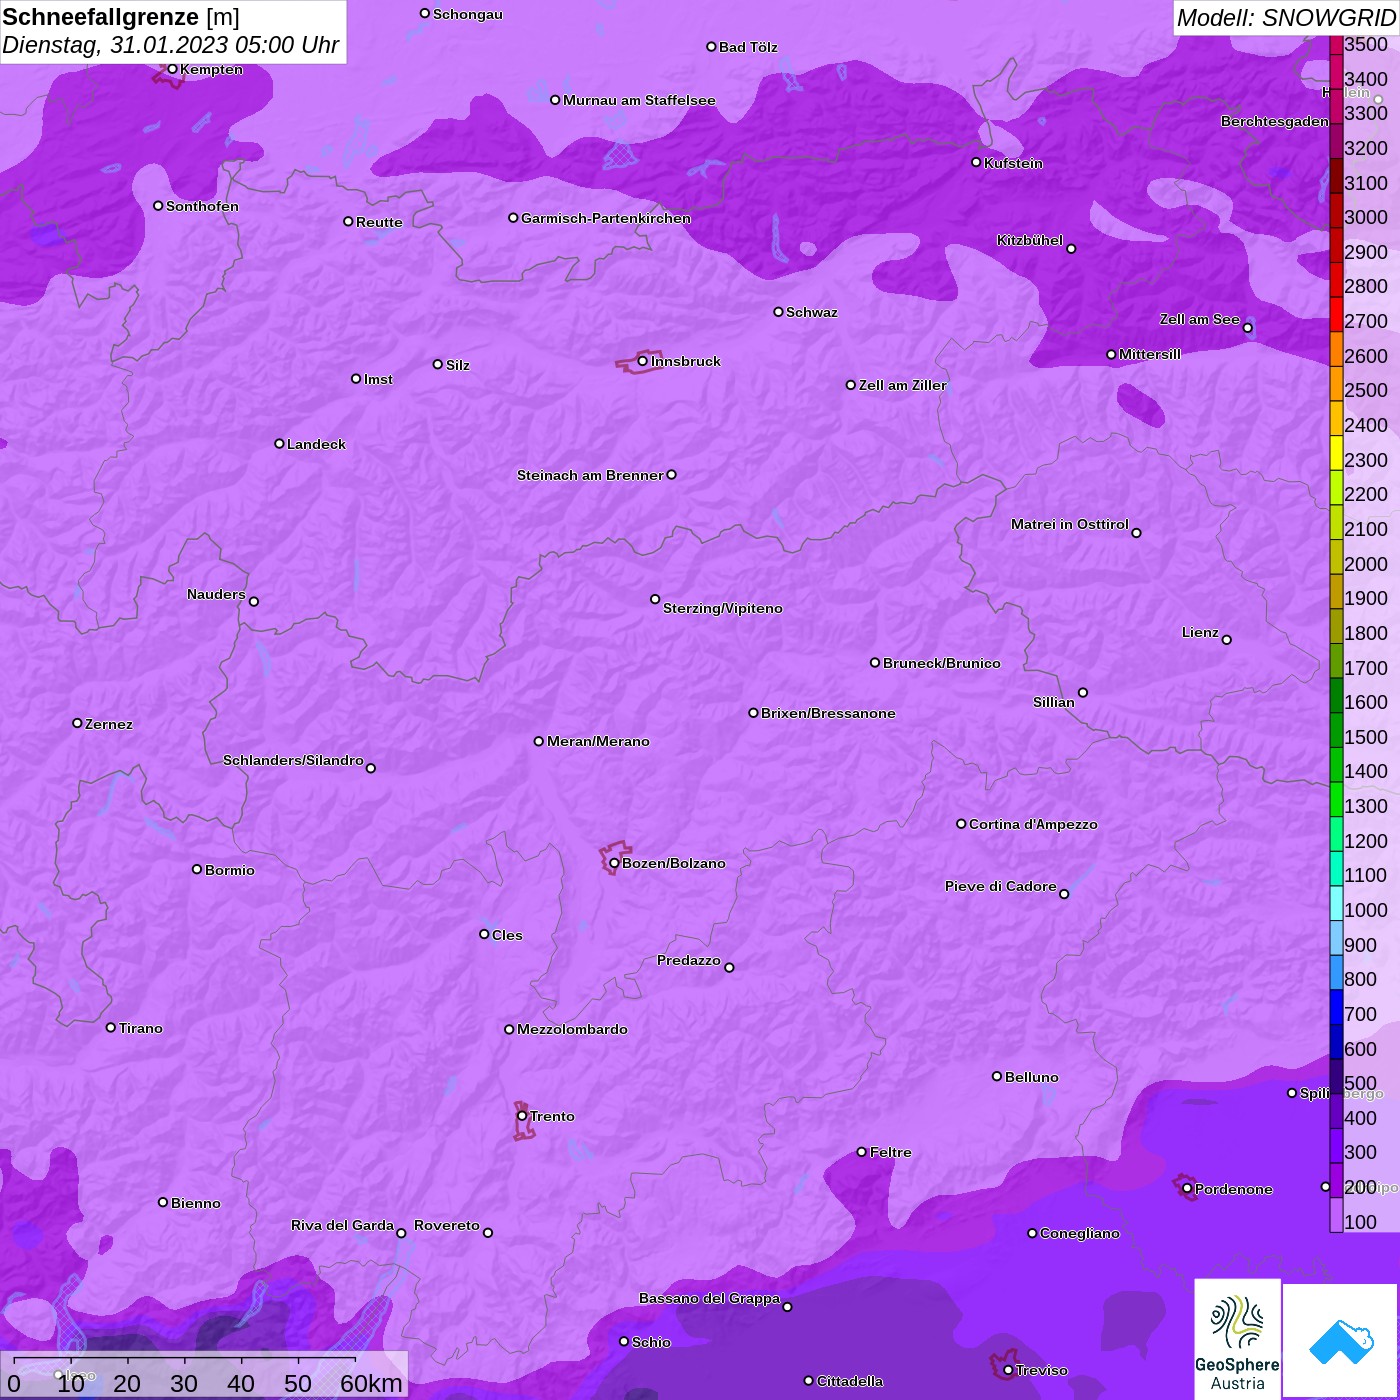
Task: Click the "Riva del Garda" label
Action: pyautogui.click(x=342, y=1225)
